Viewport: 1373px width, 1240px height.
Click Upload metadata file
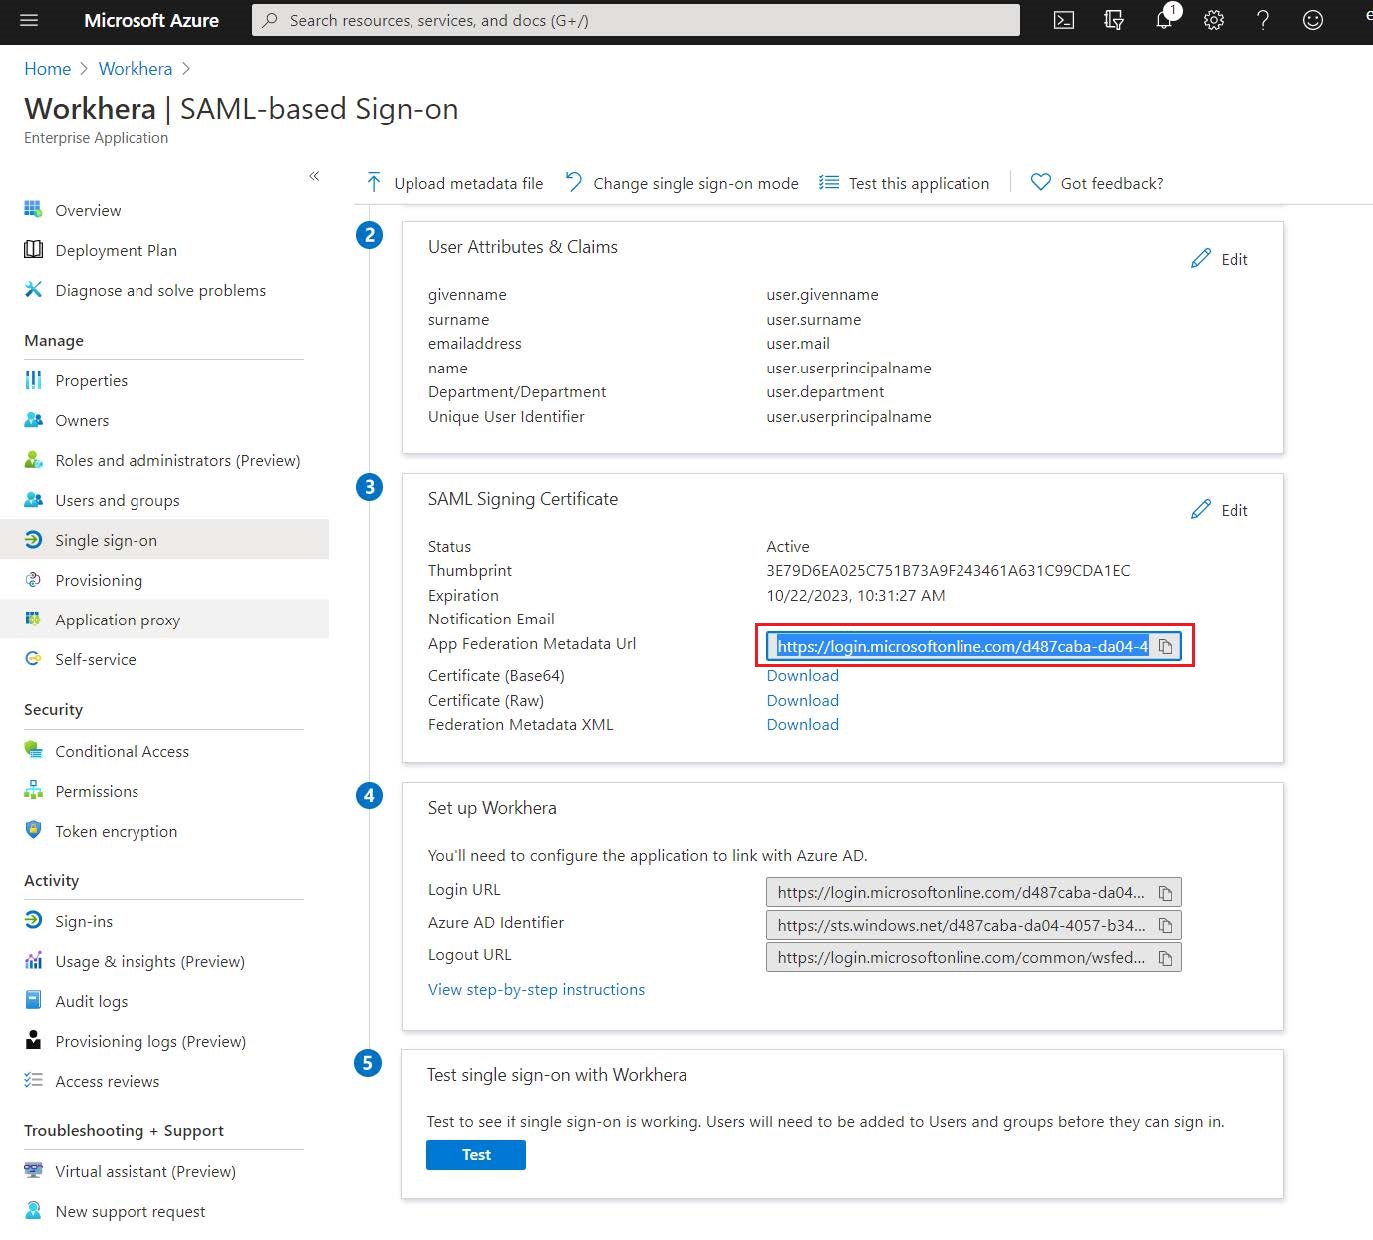click(455, 183)
